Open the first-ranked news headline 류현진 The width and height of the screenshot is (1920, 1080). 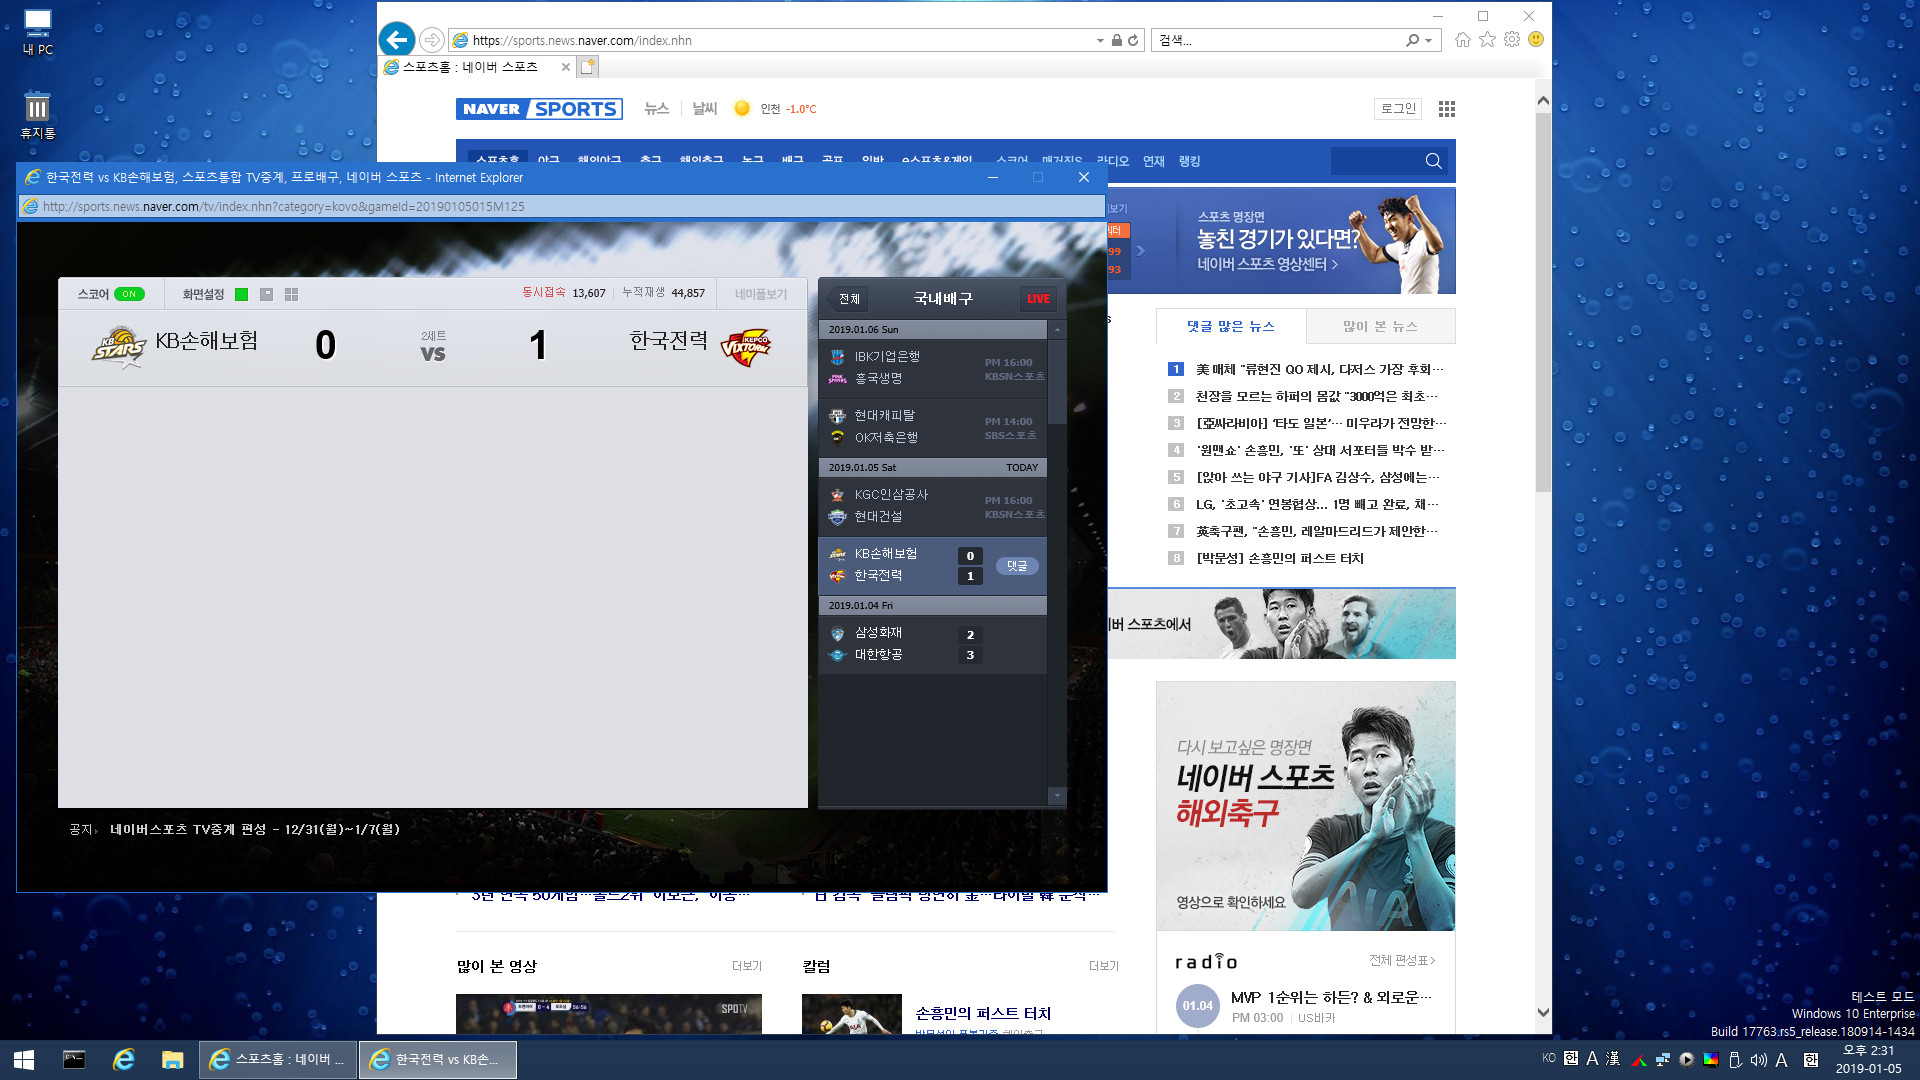(1319, 369)
